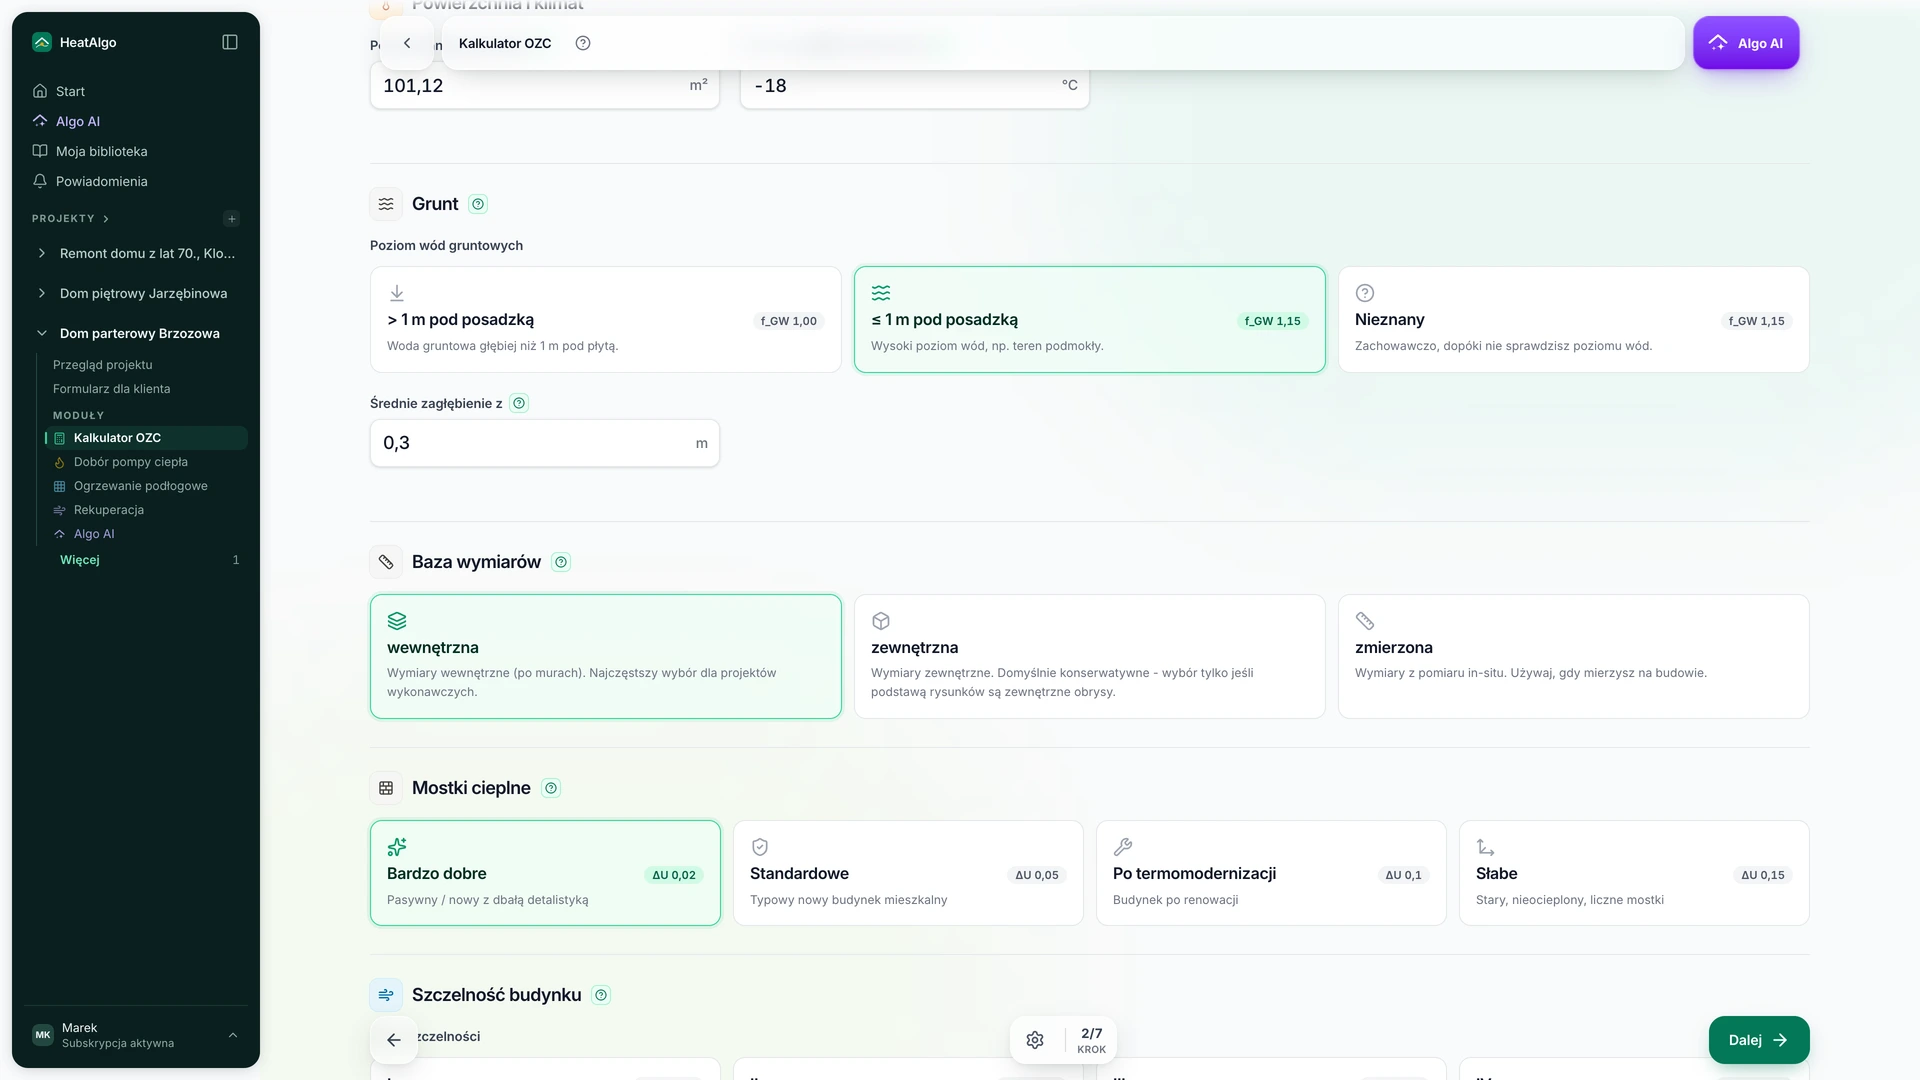Show help for Baza wymiarów
The width and height of the screenshot is (1920, 1080).
[561, 562]
